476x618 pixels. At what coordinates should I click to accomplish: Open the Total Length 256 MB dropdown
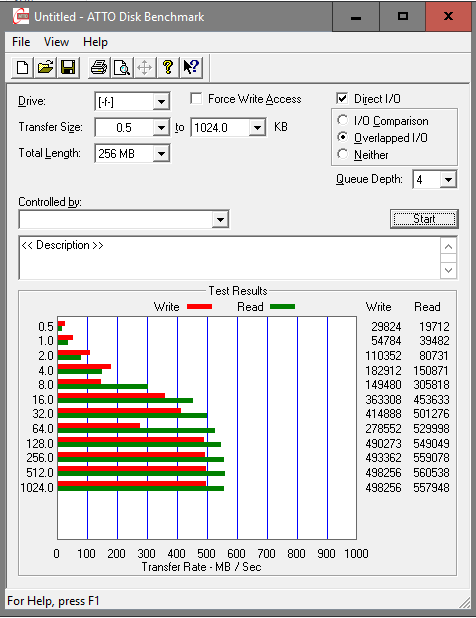[x=161, y=154]
